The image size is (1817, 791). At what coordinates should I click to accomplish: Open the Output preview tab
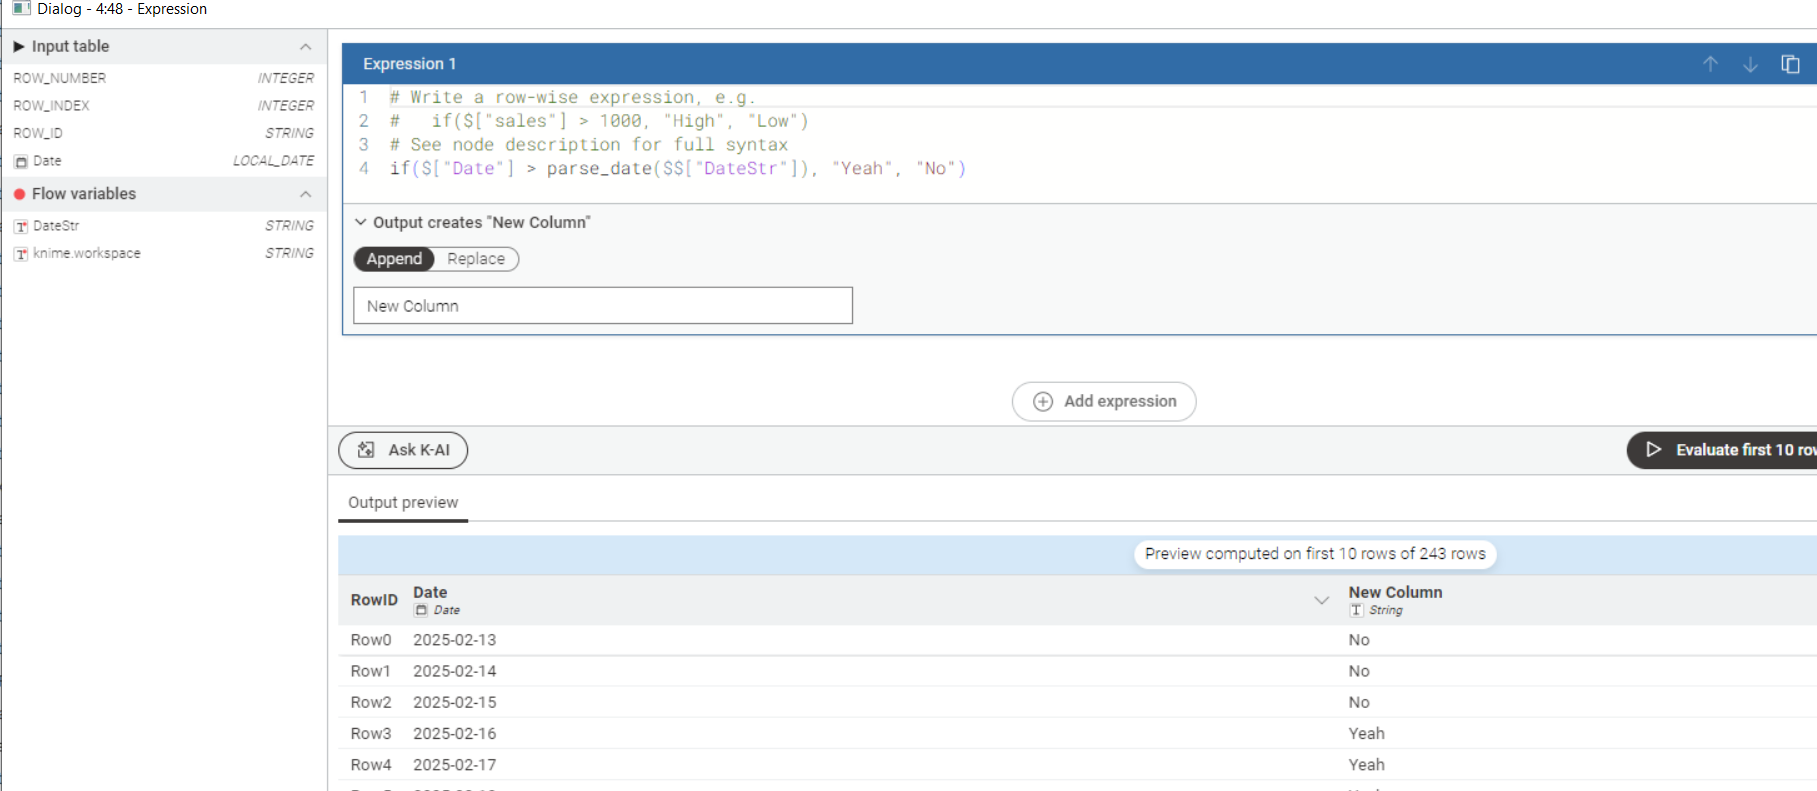pos(403,502)
